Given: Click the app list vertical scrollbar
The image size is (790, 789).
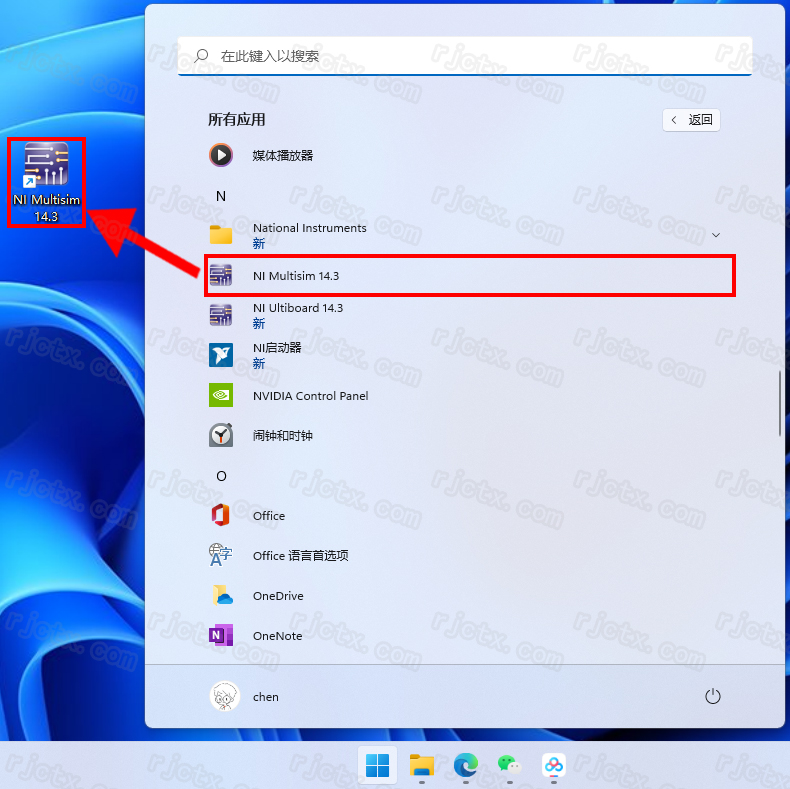Looking at the screenshot, I should [780, 404].
